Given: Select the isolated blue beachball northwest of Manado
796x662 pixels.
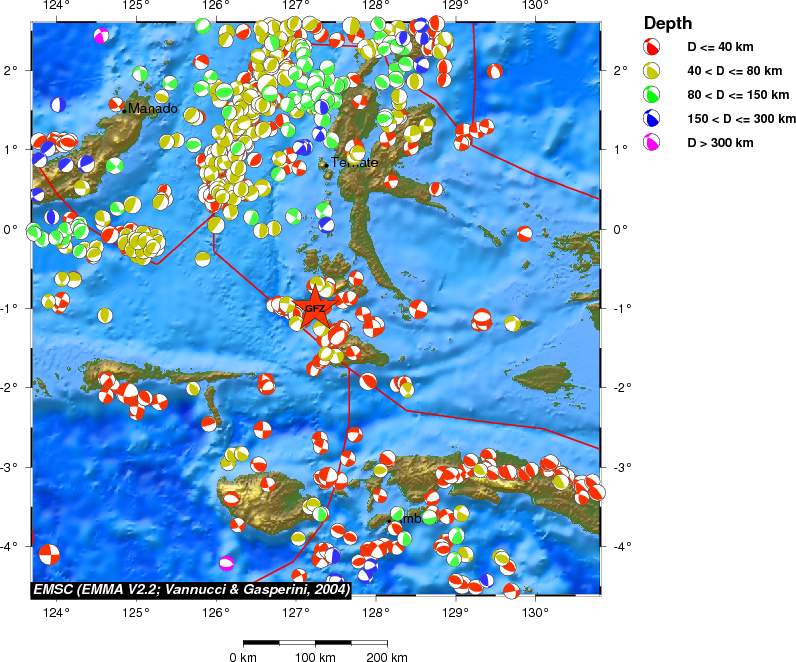Looking at the screenshot, I should tap(58, 104).
